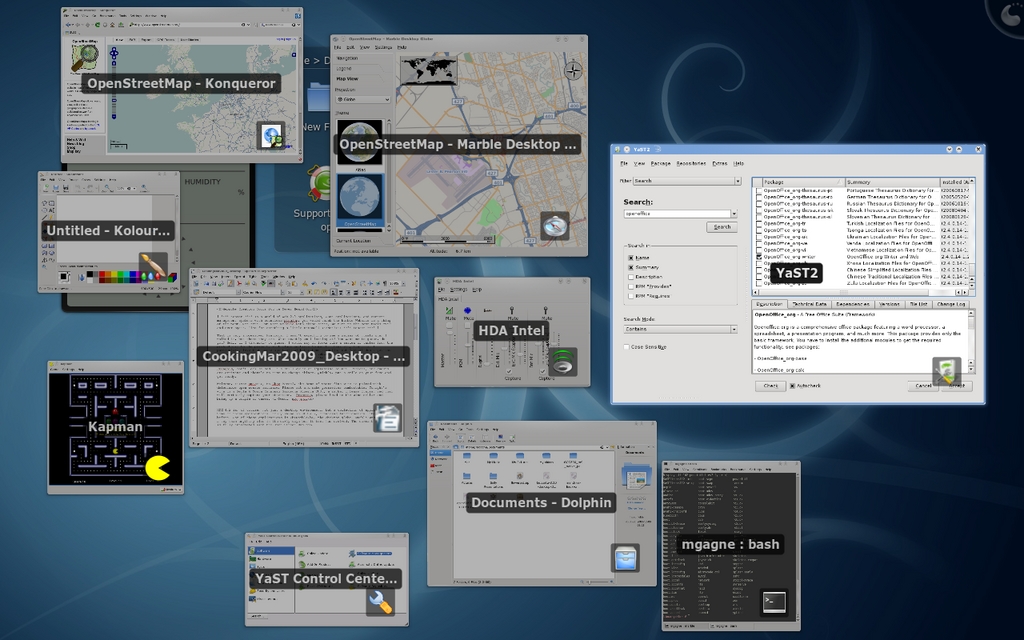Uncheck the Name search checkbox in YaST2
Viewport: 1024px width, 640px height.
click(631, 257)
